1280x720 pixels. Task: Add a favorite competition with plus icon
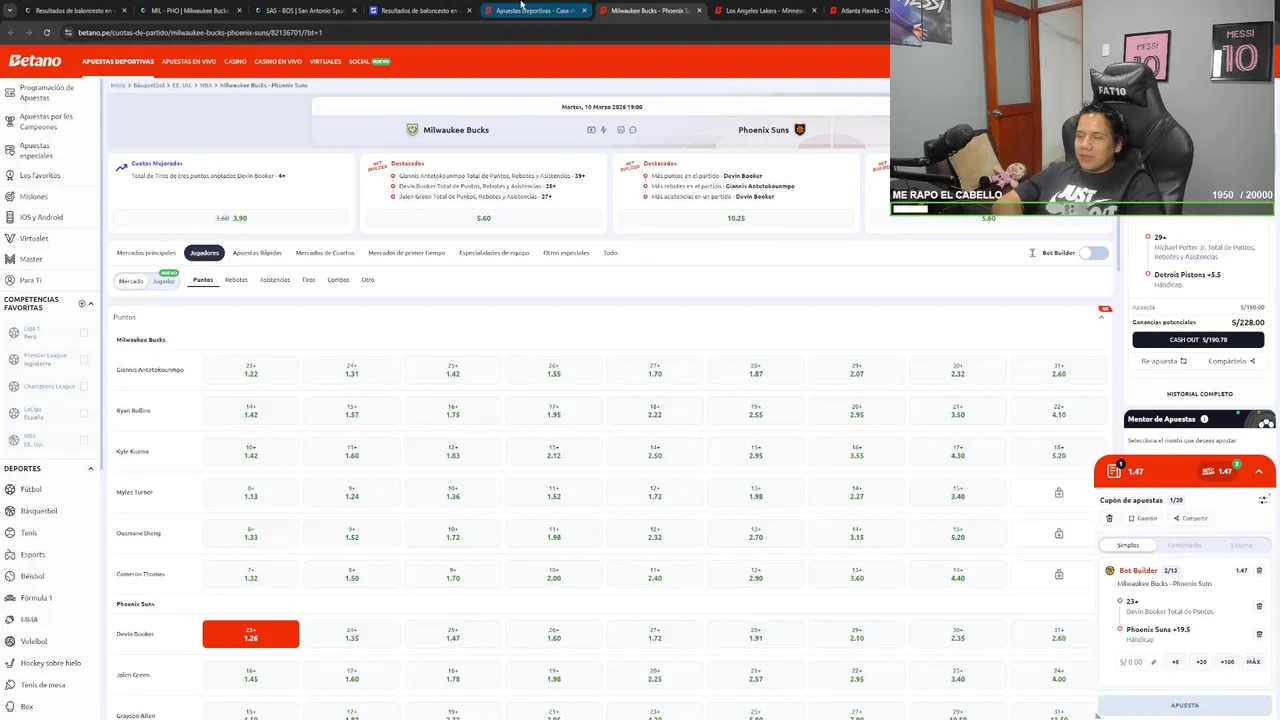tap(82, 303)
